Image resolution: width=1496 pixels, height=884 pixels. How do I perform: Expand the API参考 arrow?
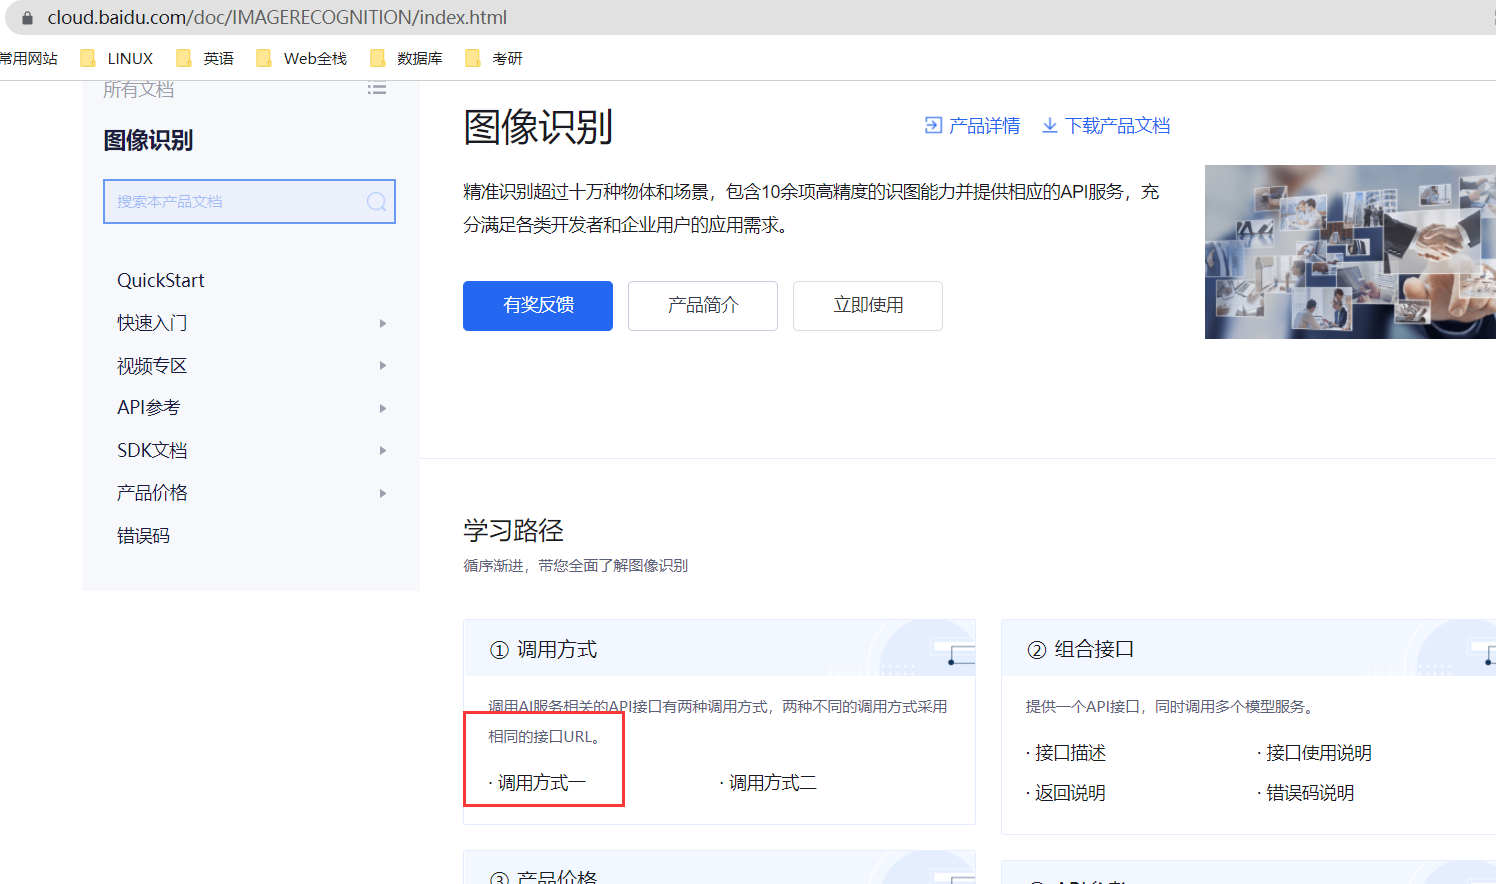tap(383, 408)
